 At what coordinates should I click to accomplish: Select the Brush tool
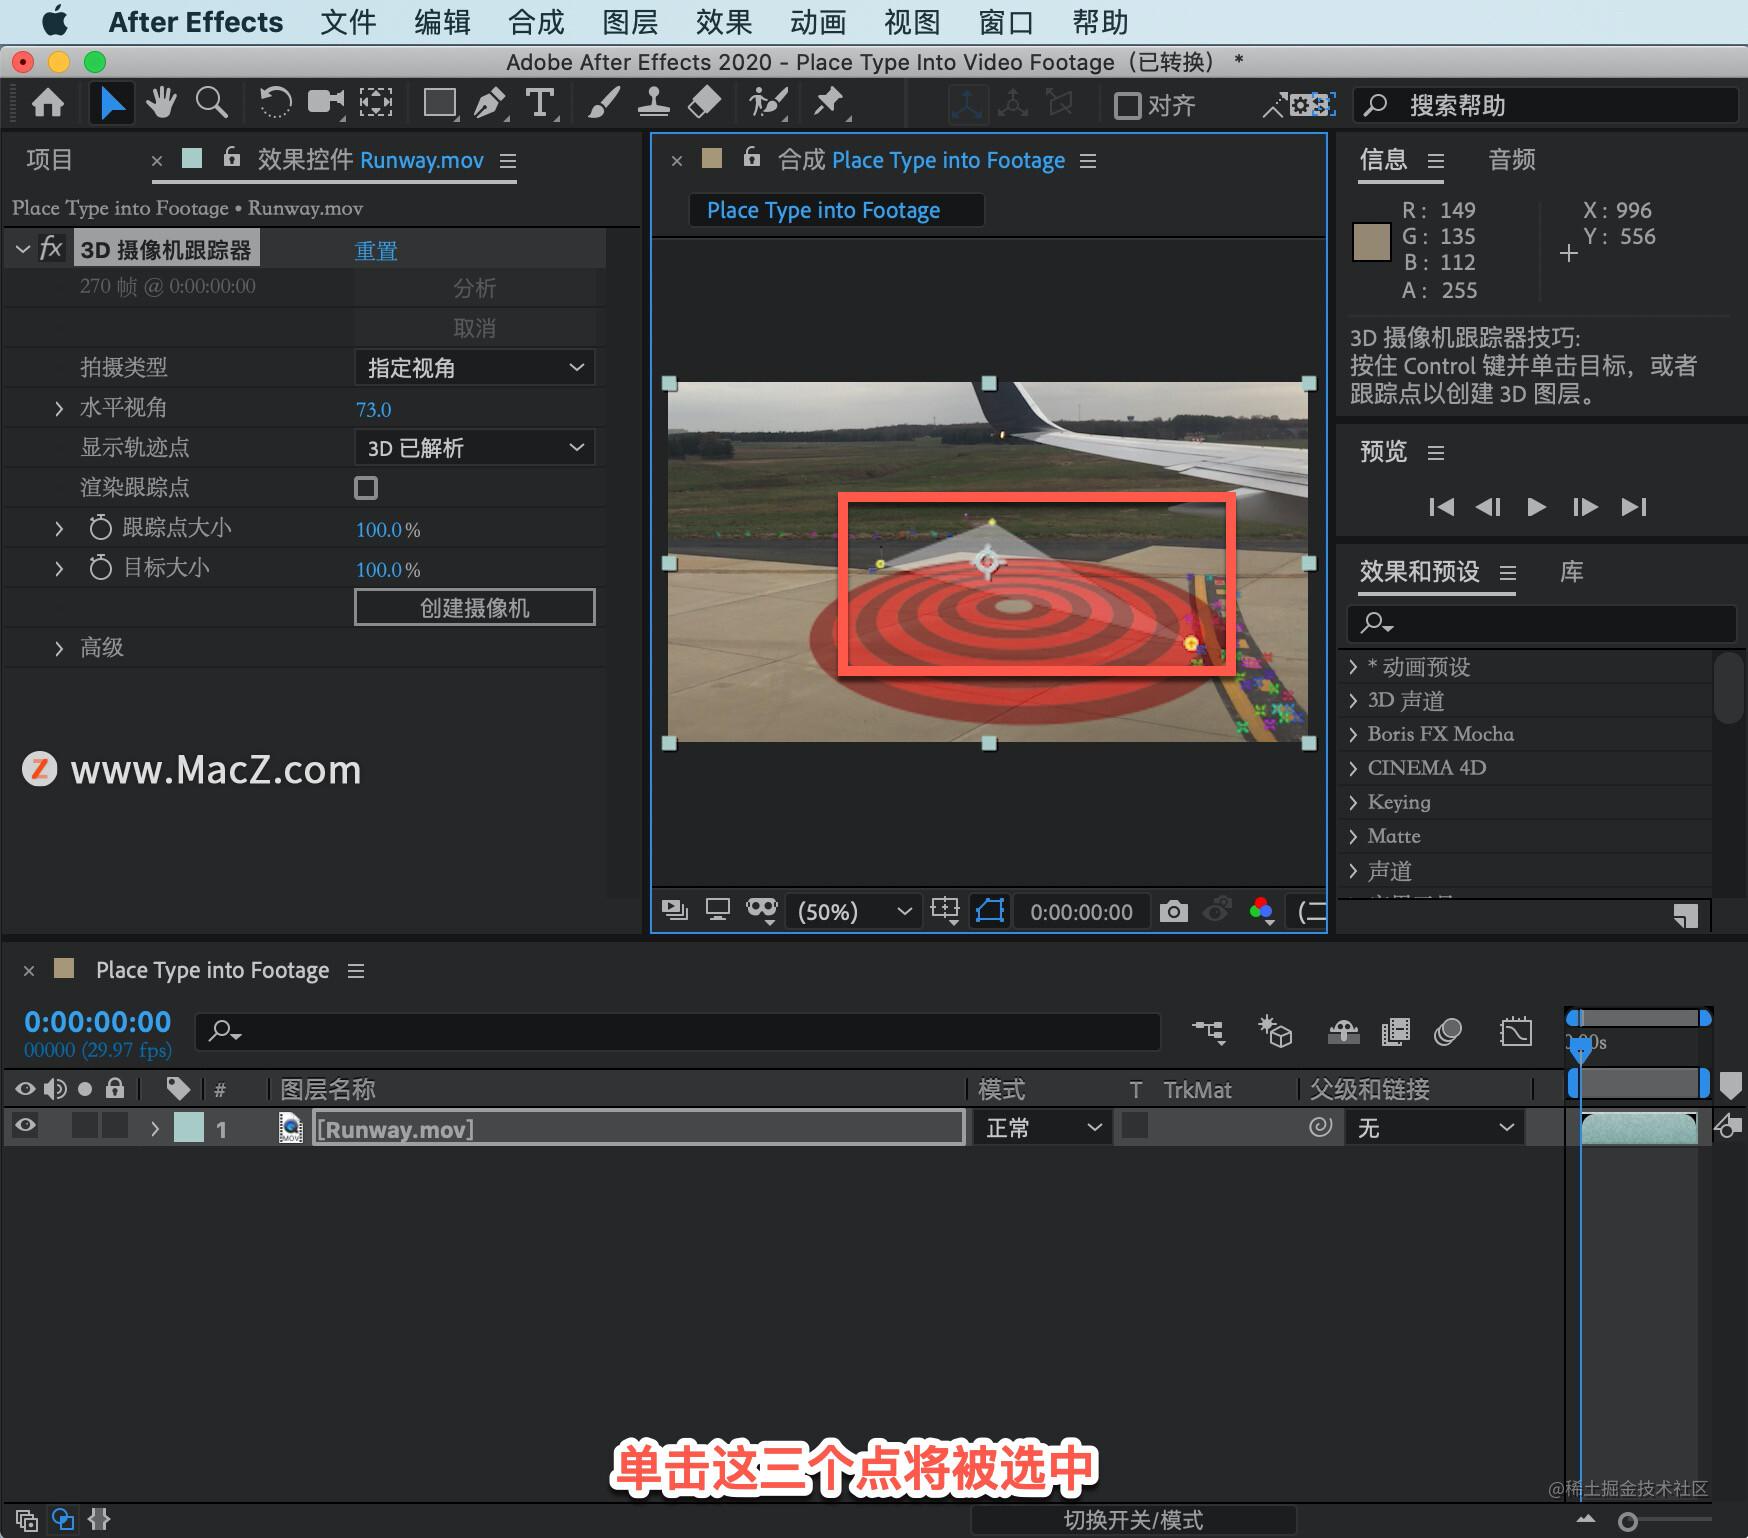pos(603,103)
